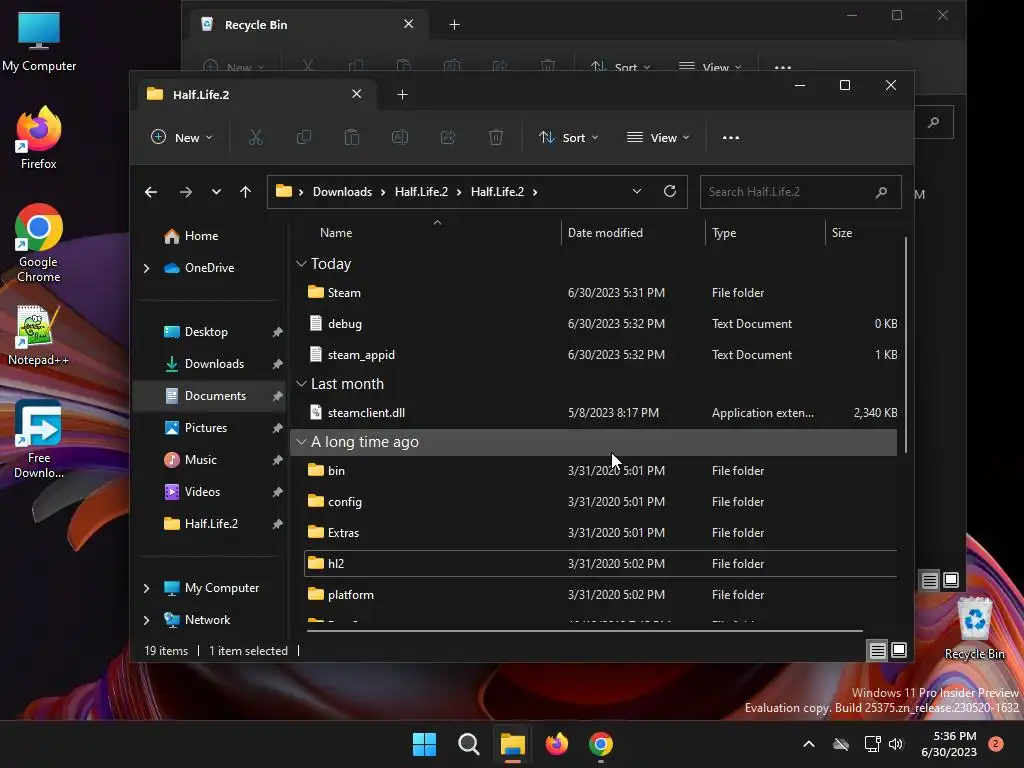
Task: Select the steamclient.dll file
Action: coord(600,413)
